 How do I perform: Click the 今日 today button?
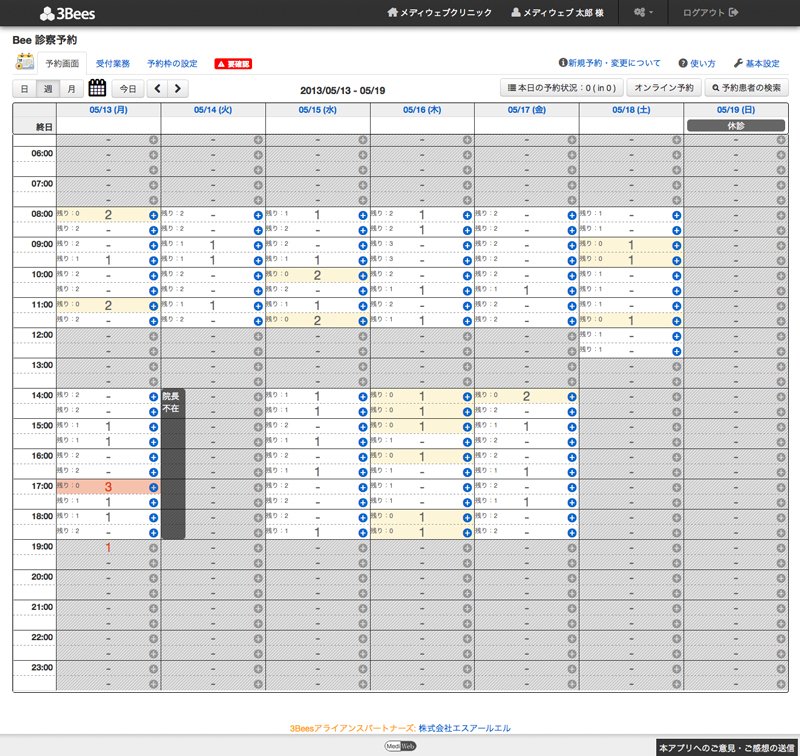128,89
